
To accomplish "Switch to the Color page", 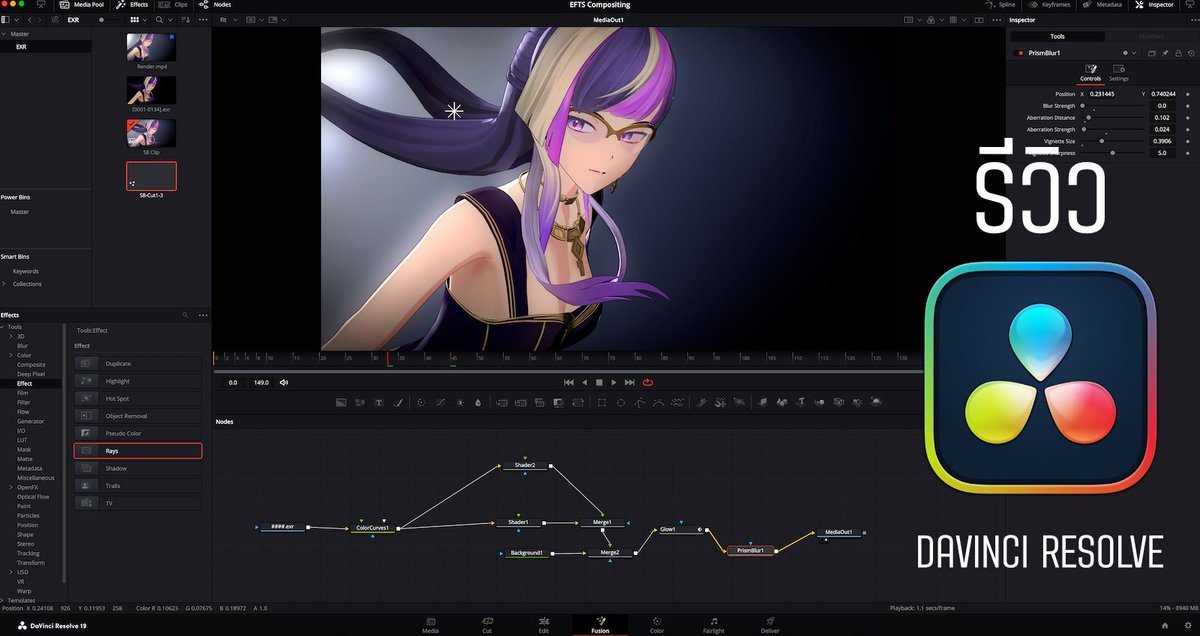I will pyautogui.click(x=656, y=625).
